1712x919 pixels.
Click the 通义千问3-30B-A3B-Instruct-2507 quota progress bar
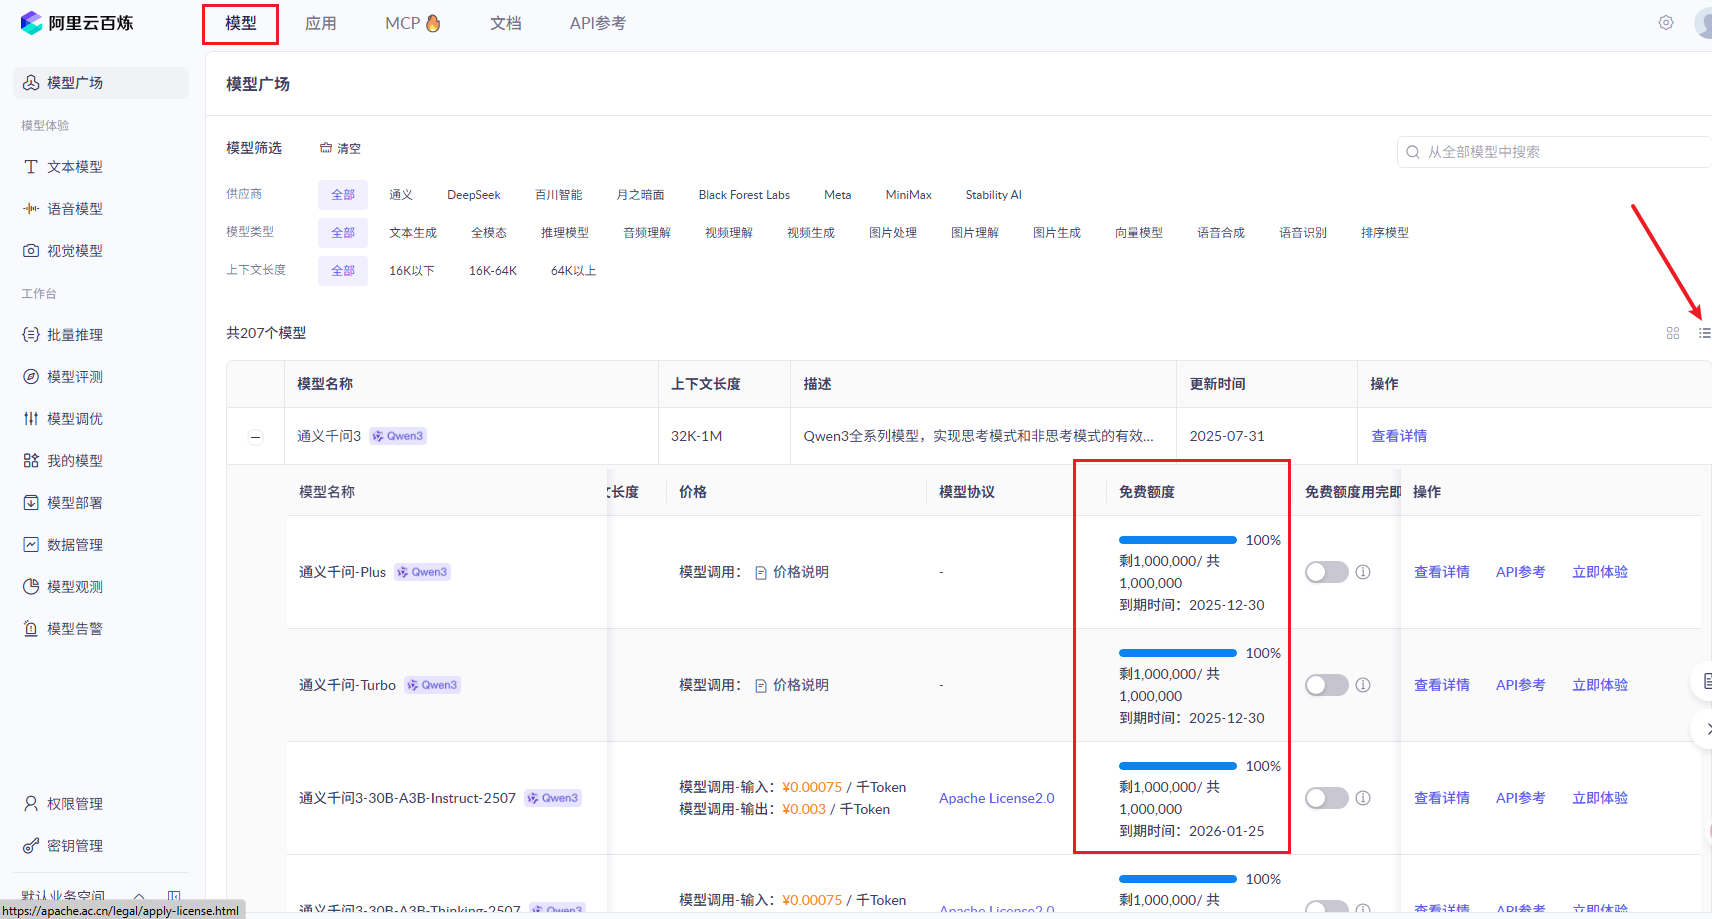pyautogui.click(x=1178, y=766)
